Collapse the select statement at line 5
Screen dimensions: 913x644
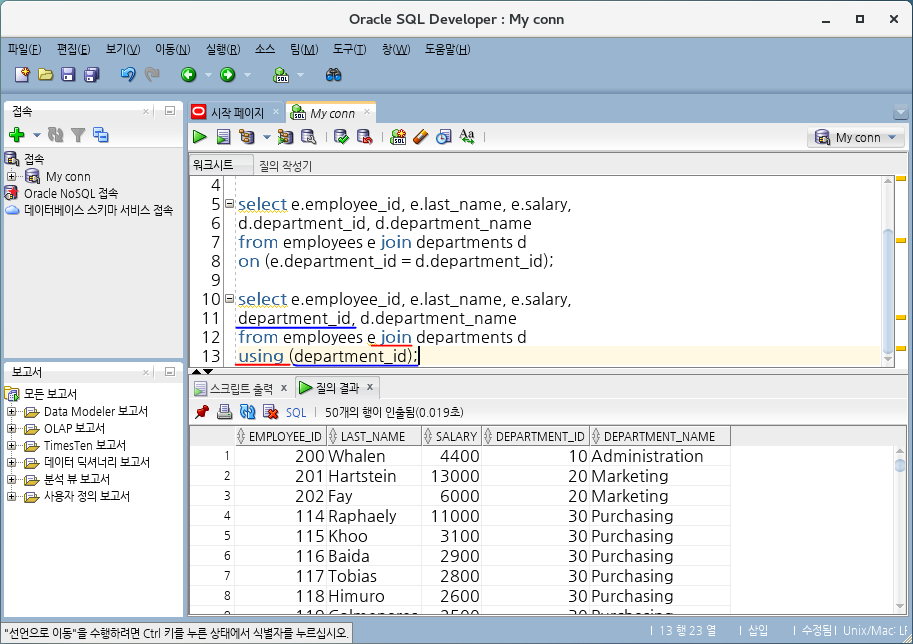[x=229, y=204]
